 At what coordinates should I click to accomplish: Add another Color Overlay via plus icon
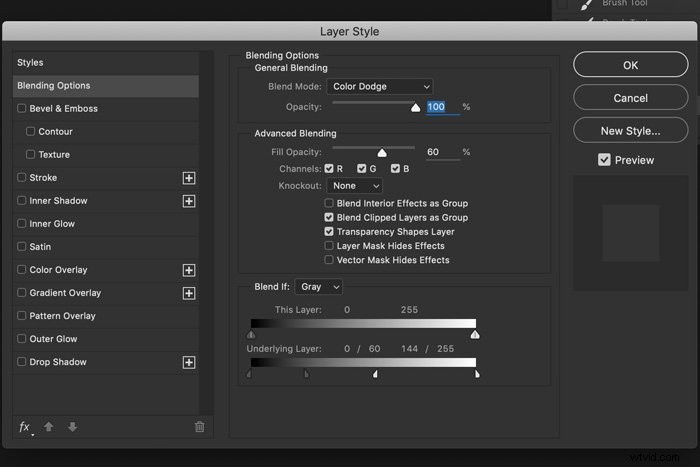[189, 270]
